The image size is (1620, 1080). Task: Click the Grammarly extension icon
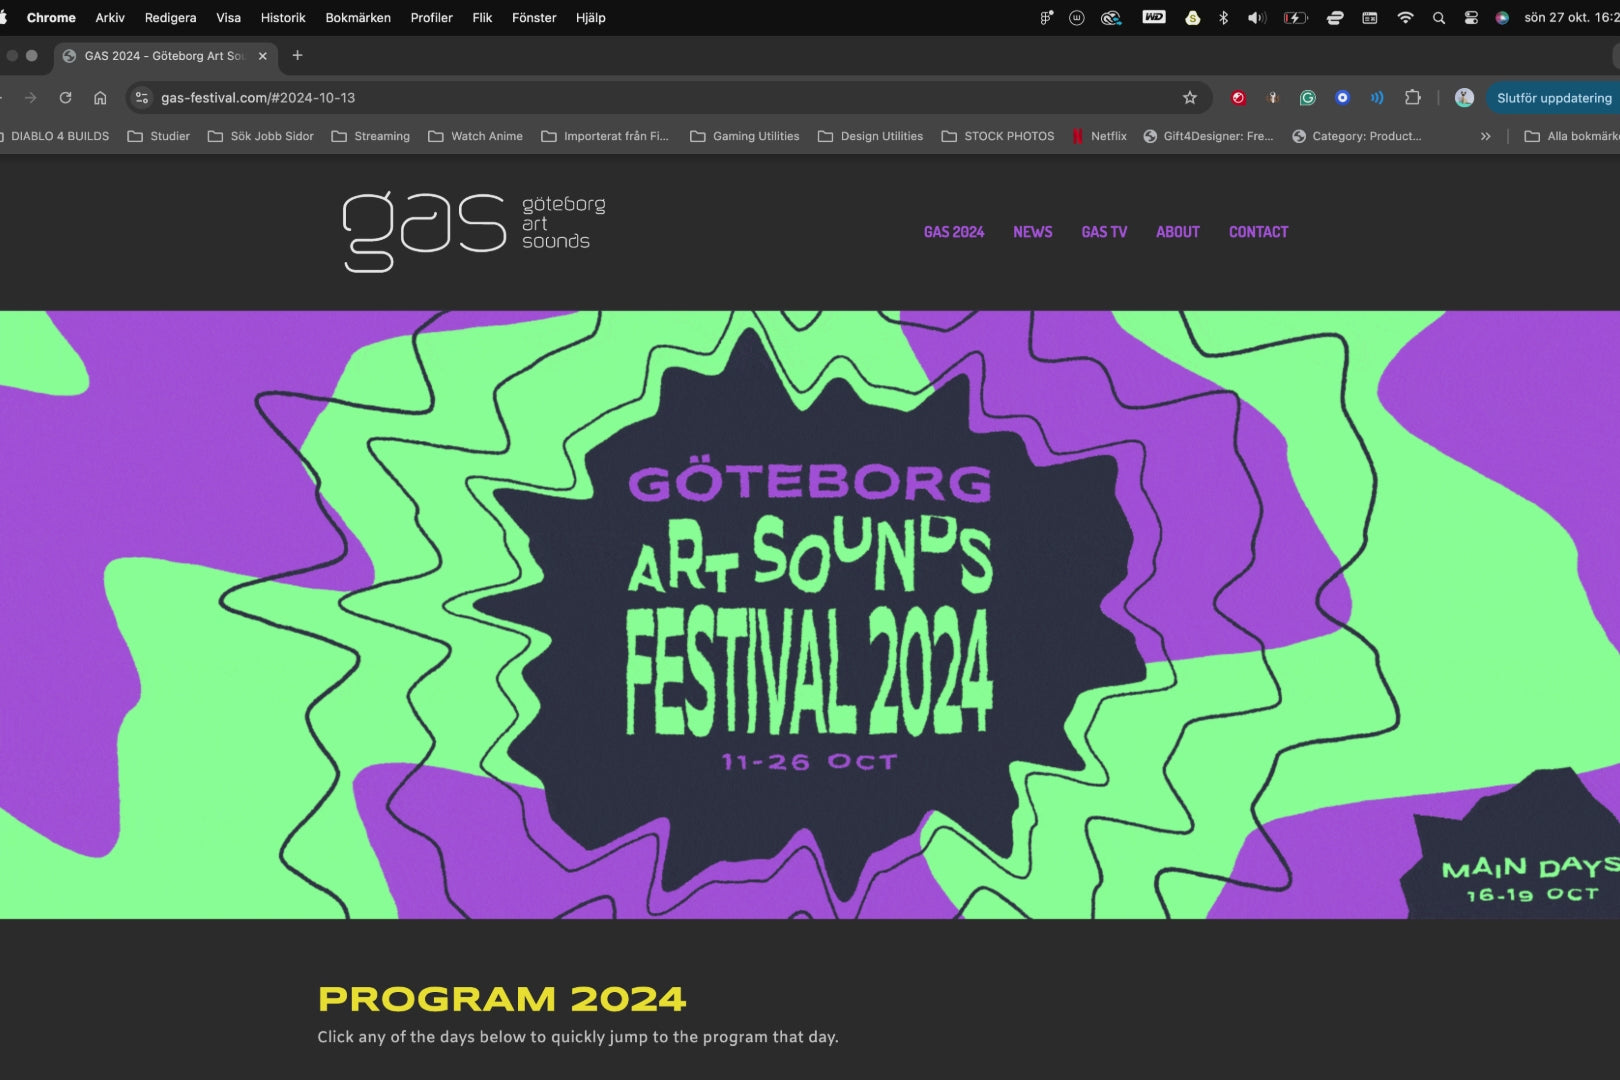[1307, 98]
